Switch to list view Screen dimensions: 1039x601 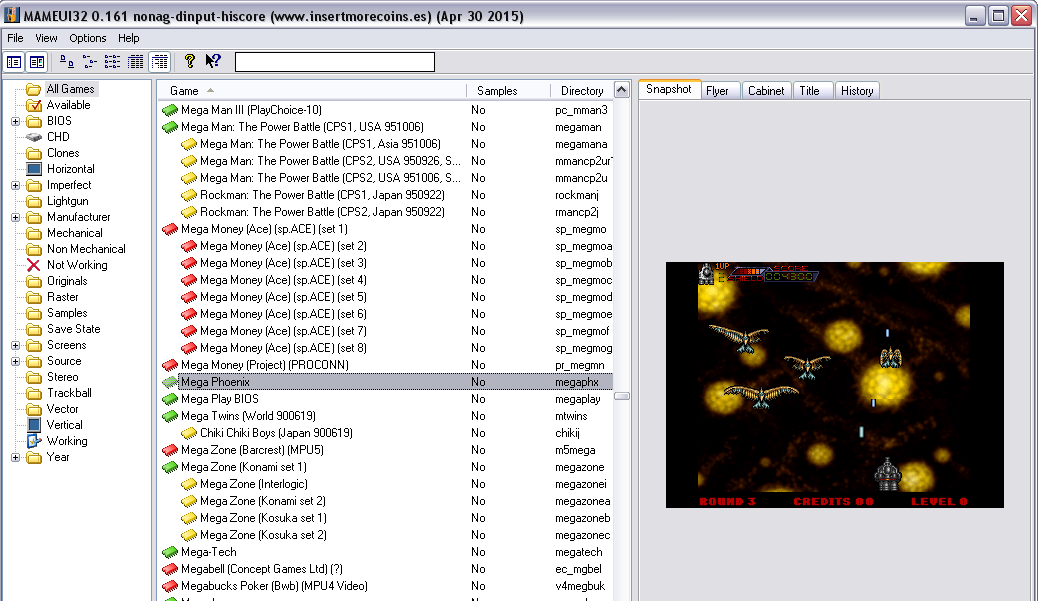113,62
